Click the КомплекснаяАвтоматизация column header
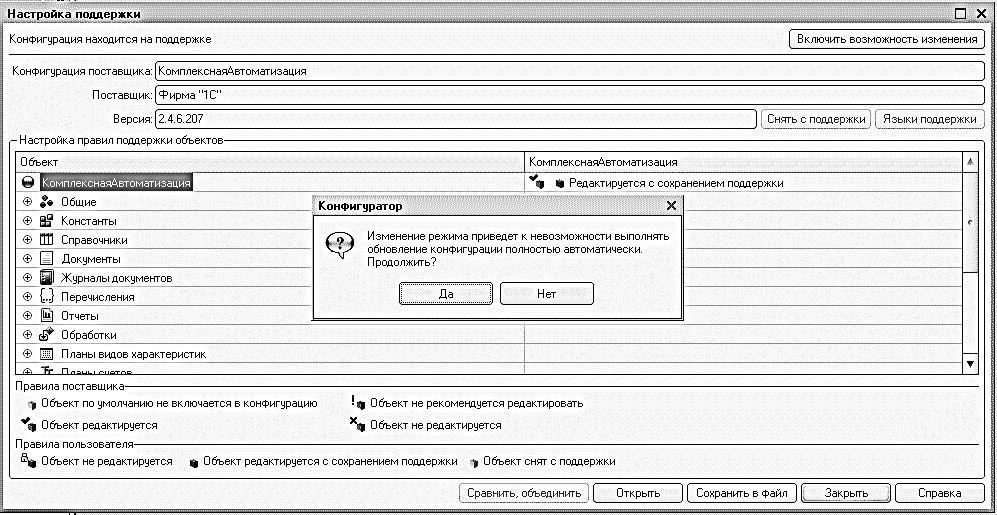Screen dimensions: 997x515 tap(744, 163)
